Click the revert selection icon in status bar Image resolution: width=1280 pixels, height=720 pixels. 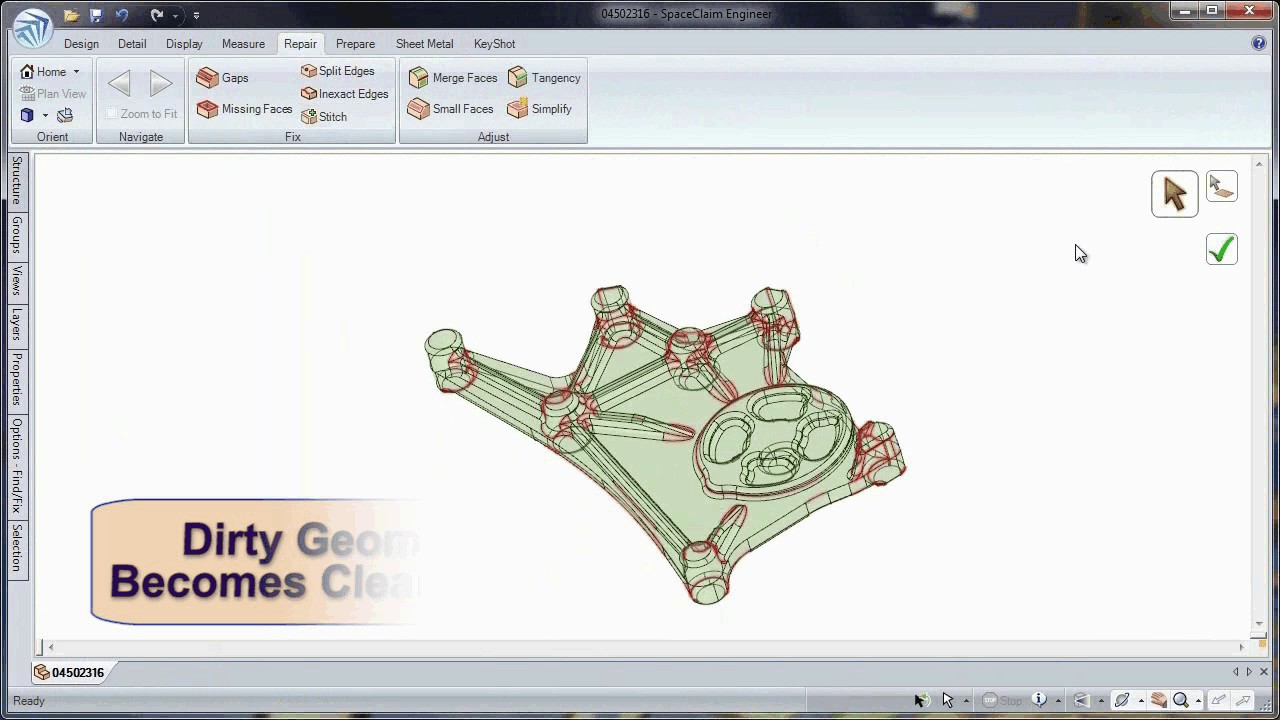(922, 701)
